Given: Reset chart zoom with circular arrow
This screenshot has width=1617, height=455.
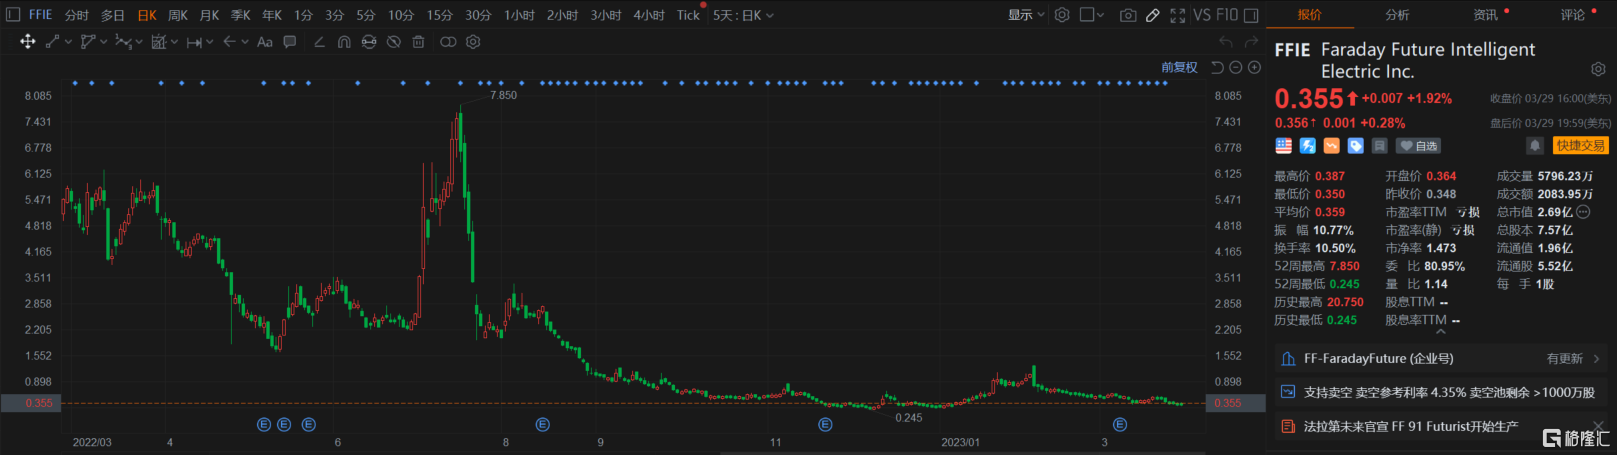Looking at the screenshot, I should (x=1217, y=67).
